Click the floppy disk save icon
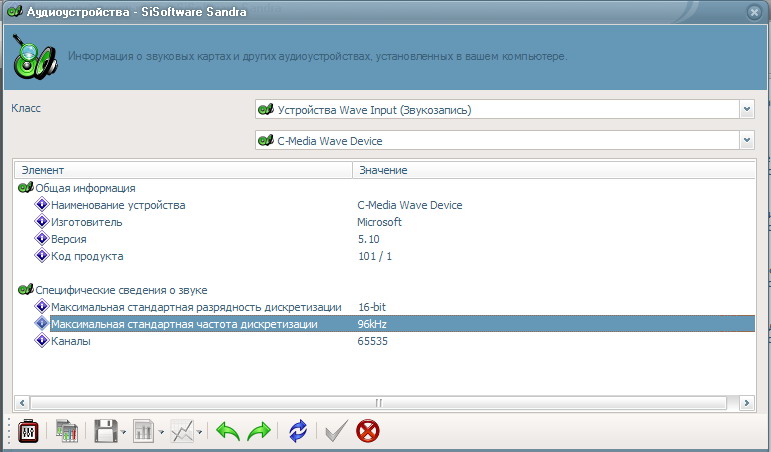The width and height of the screenshot is (771, 452). 106,431
